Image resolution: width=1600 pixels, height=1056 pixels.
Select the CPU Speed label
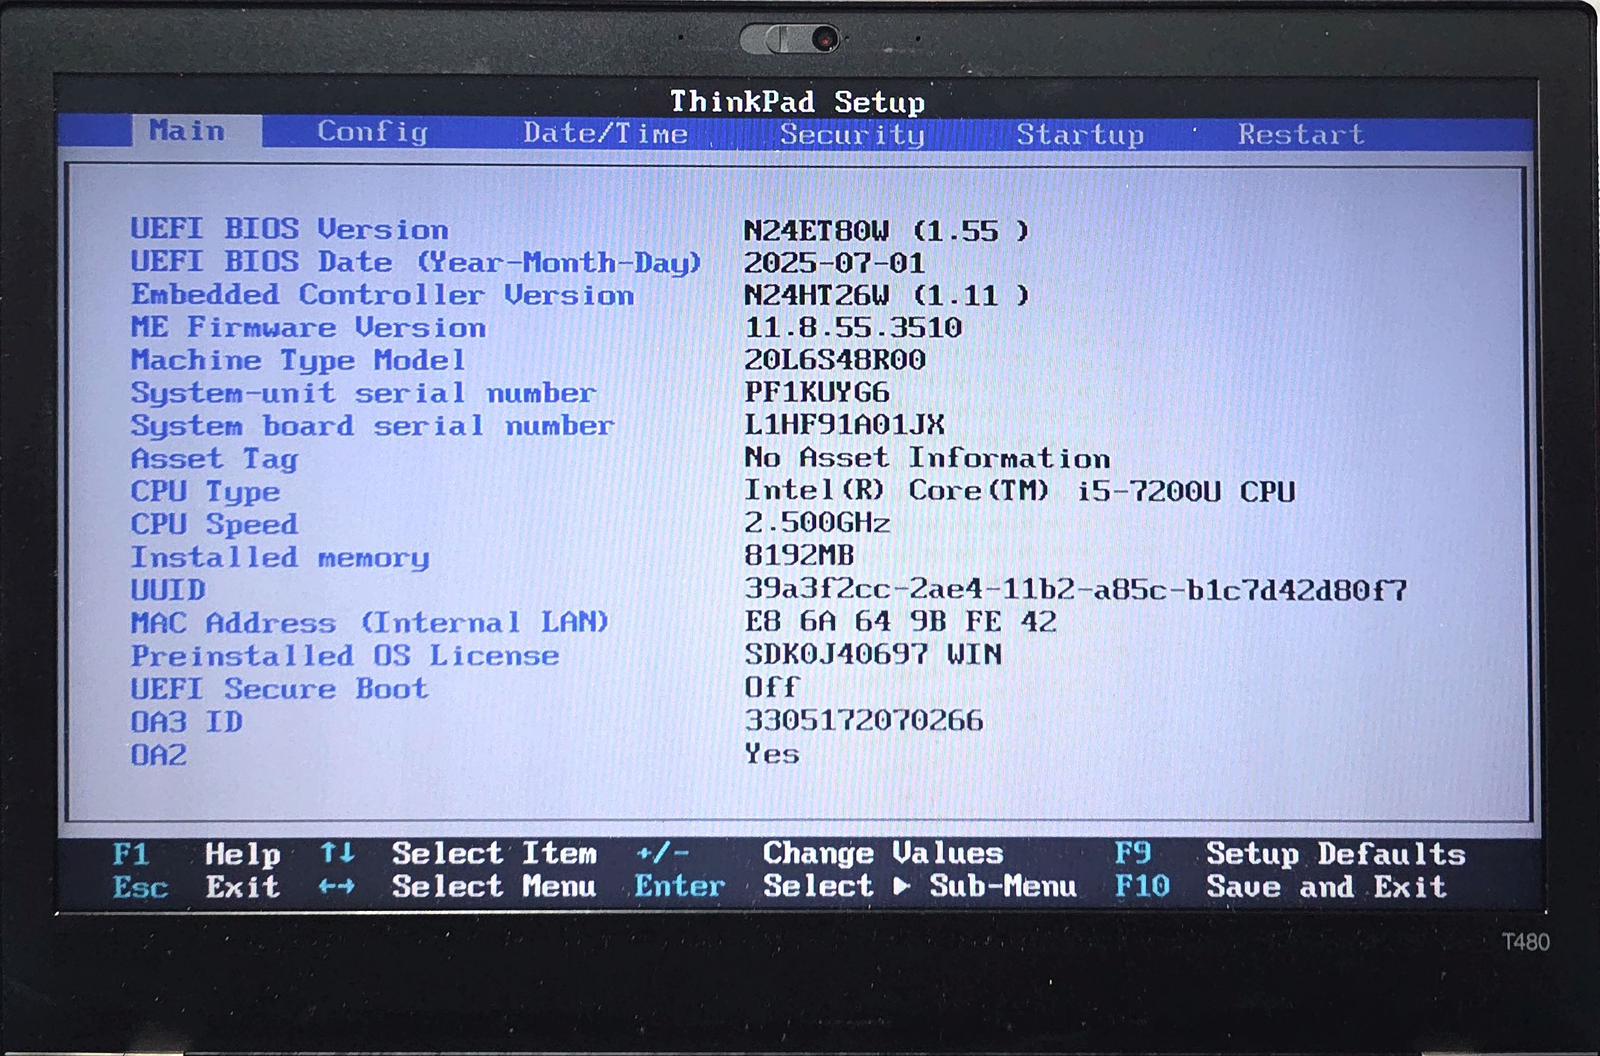[214, 524]
